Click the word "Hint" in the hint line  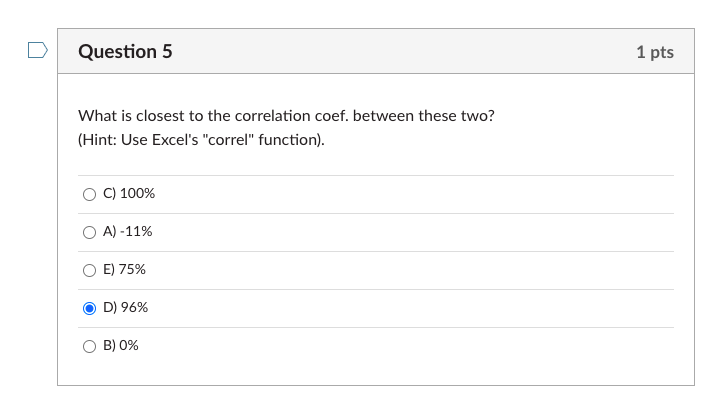tap(98, 140)
